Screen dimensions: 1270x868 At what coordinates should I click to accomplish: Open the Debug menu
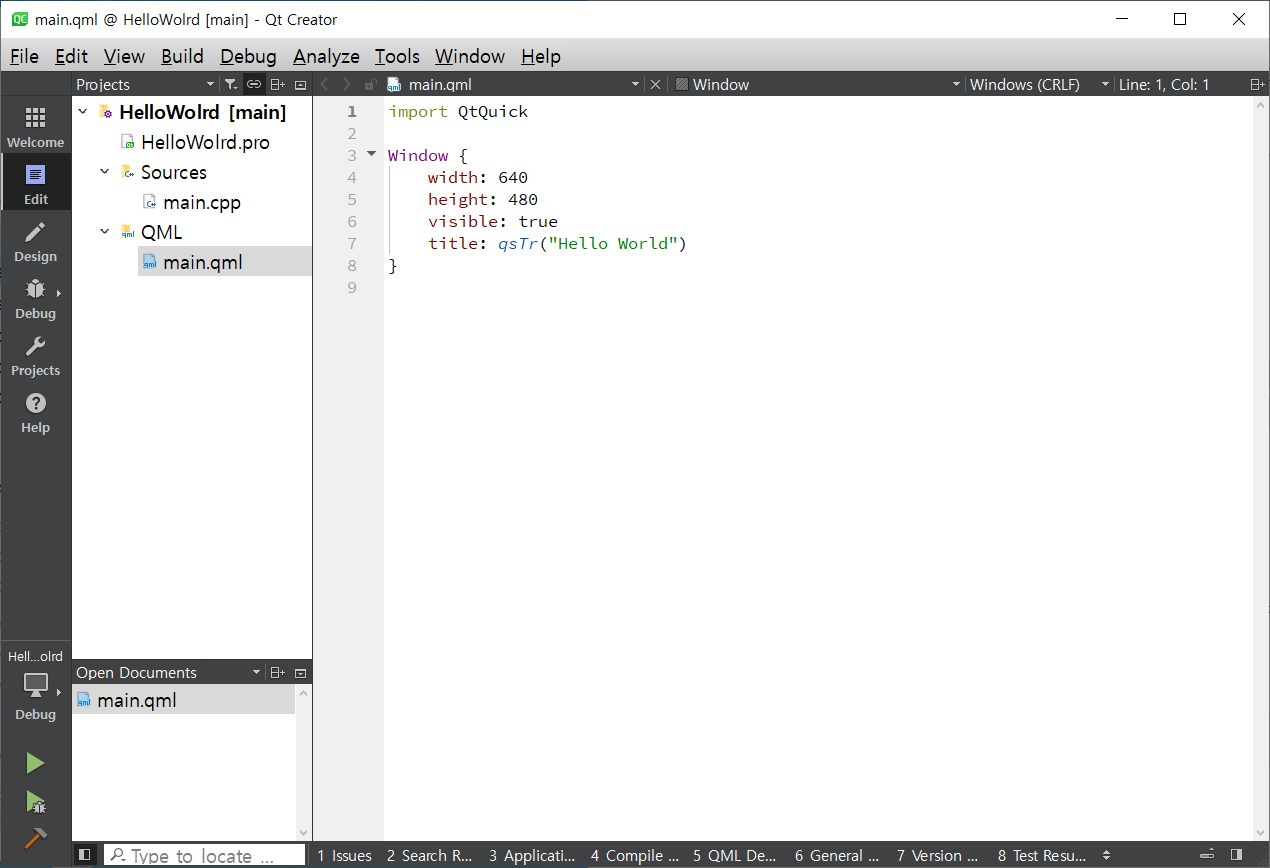(x=248, y=56)
